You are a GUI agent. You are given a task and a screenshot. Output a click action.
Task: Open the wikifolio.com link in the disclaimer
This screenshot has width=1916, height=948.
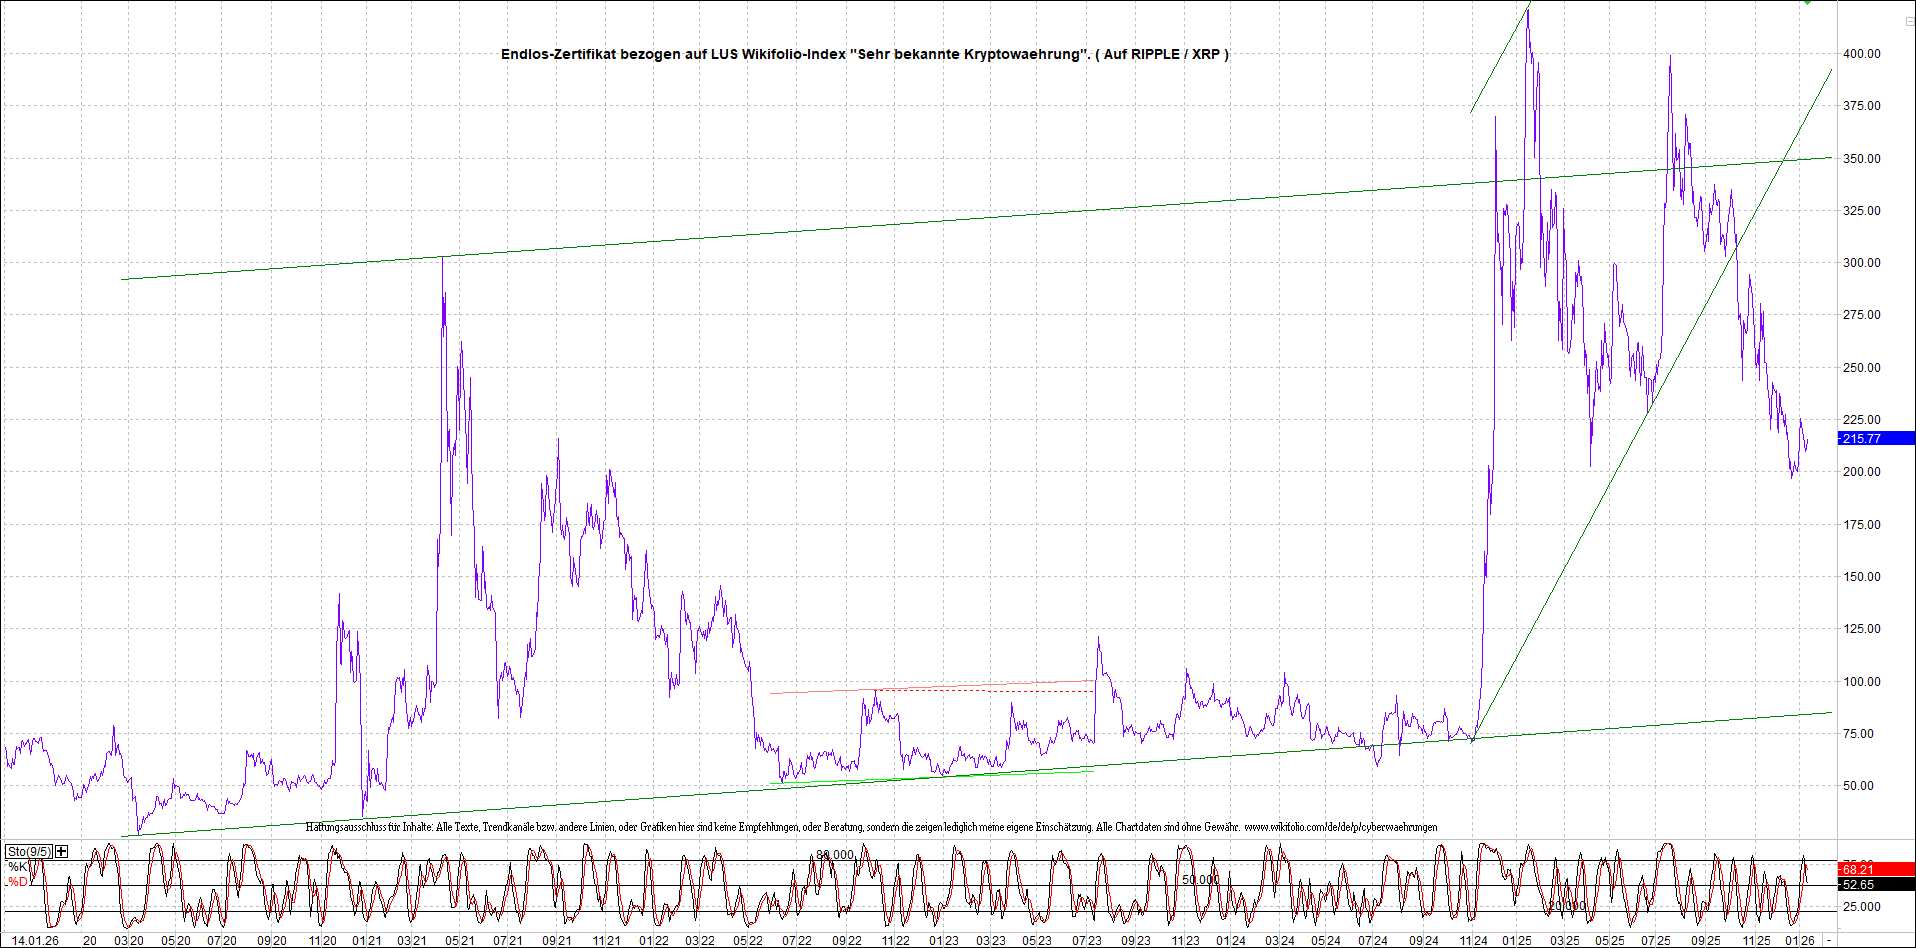(1340, 827)
